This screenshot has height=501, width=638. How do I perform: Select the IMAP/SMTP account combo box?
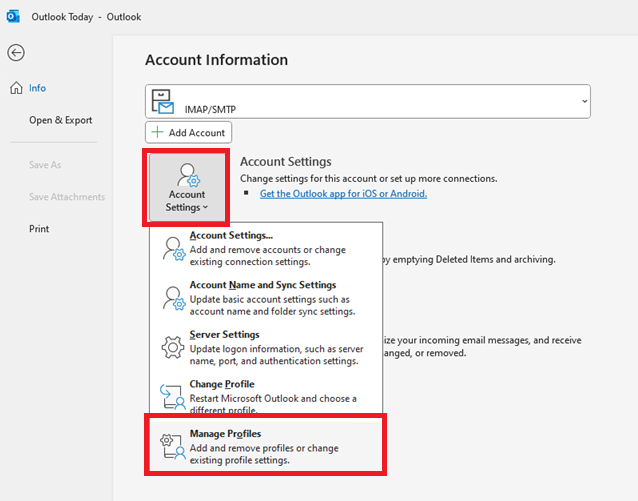[368, 101]
